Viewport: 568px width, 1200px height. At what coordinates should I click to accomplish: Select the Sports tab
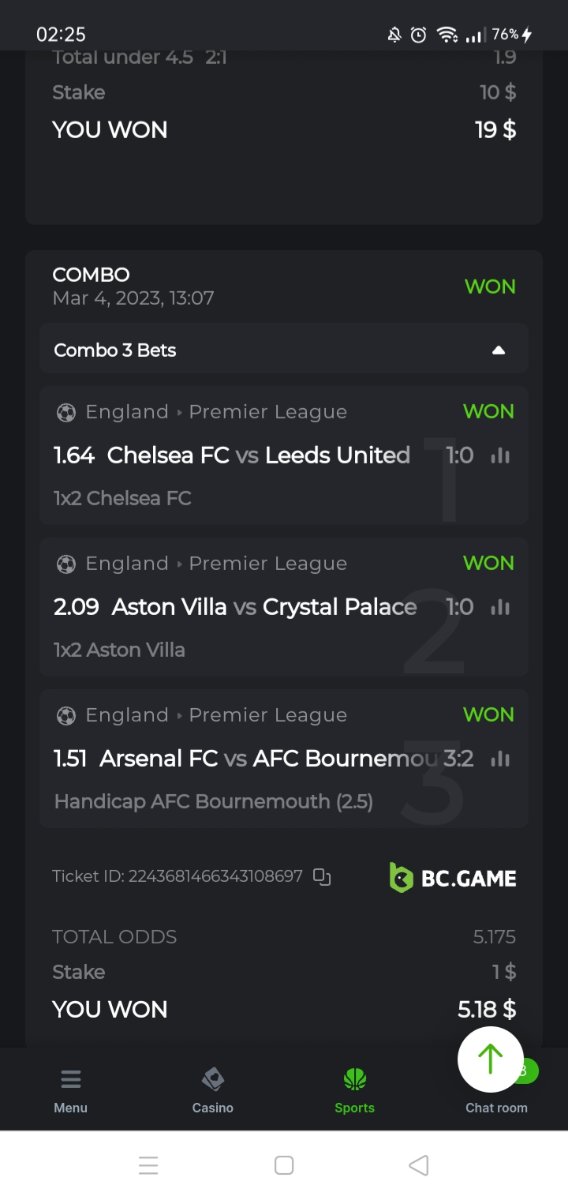pos(355,1090)
